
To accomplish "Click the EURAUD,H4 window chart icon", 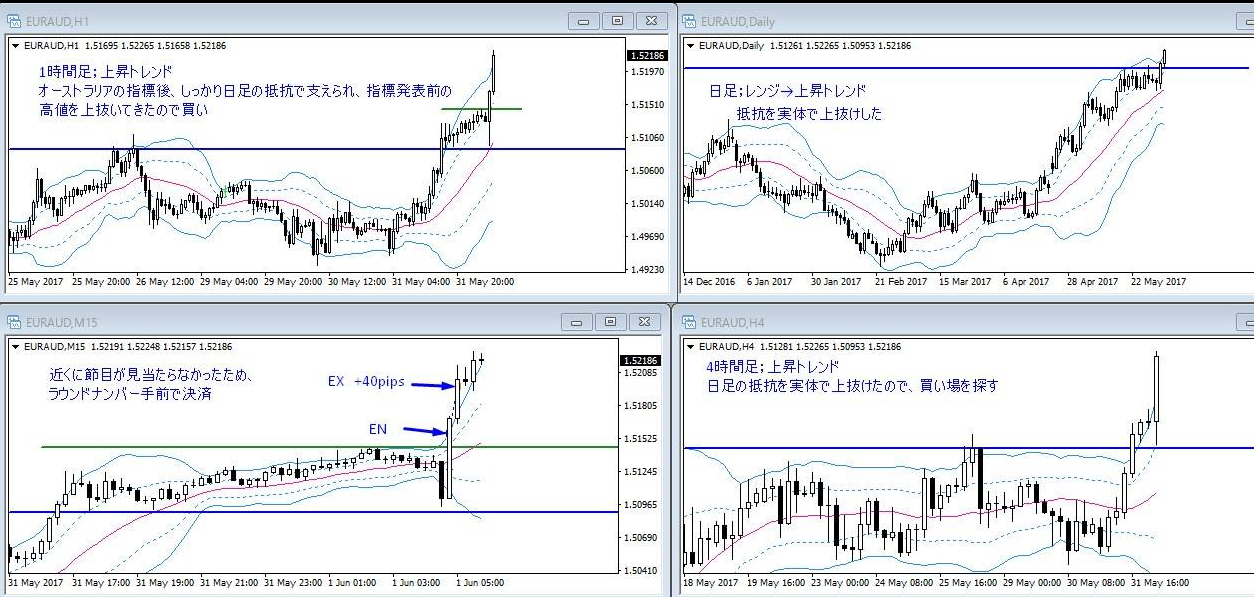I will 690,322.
